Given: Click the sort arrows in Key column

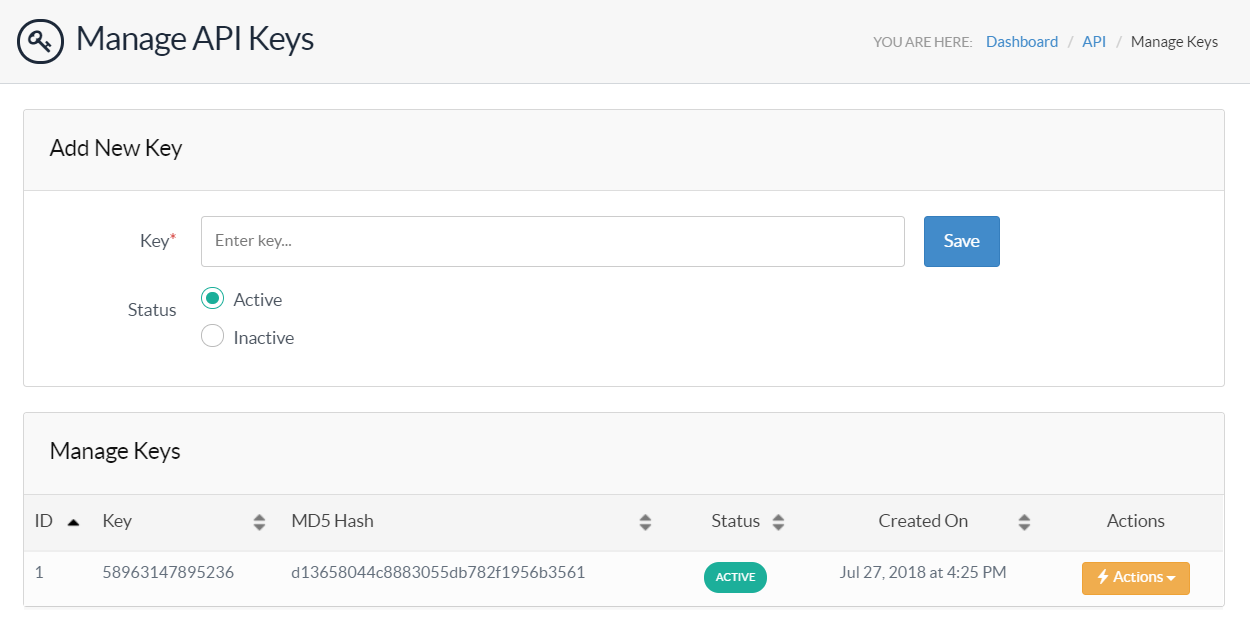Looking at the screenshot, I should (x=259, y=522).
